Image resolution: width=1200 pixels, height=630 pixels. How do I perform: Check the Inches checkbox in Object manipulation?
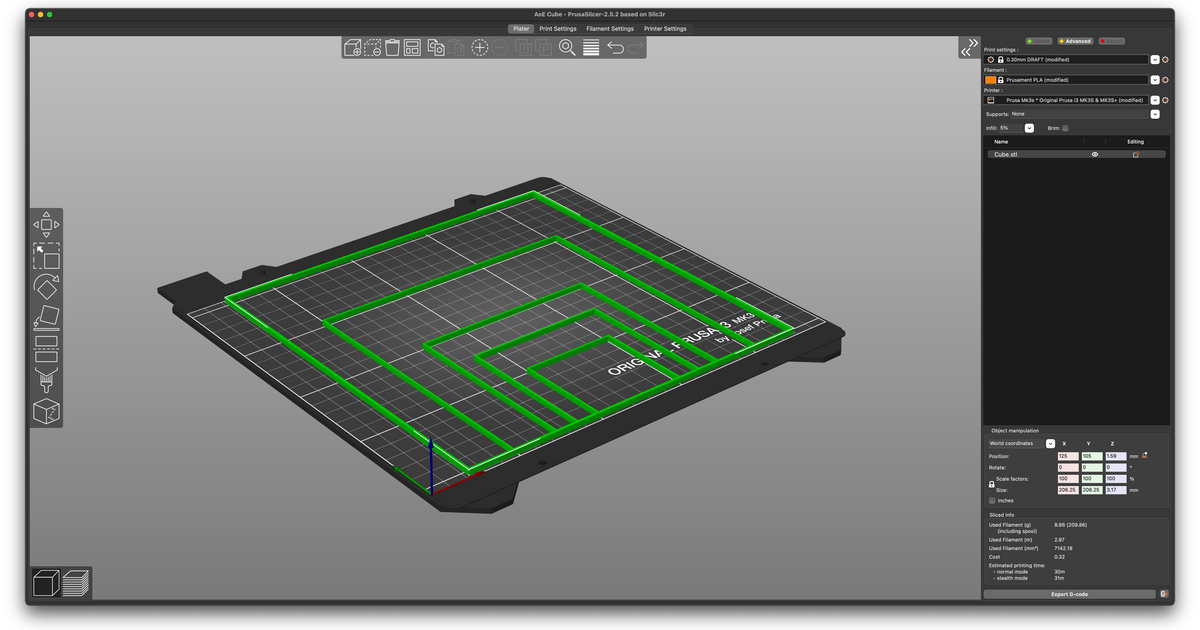993,500
